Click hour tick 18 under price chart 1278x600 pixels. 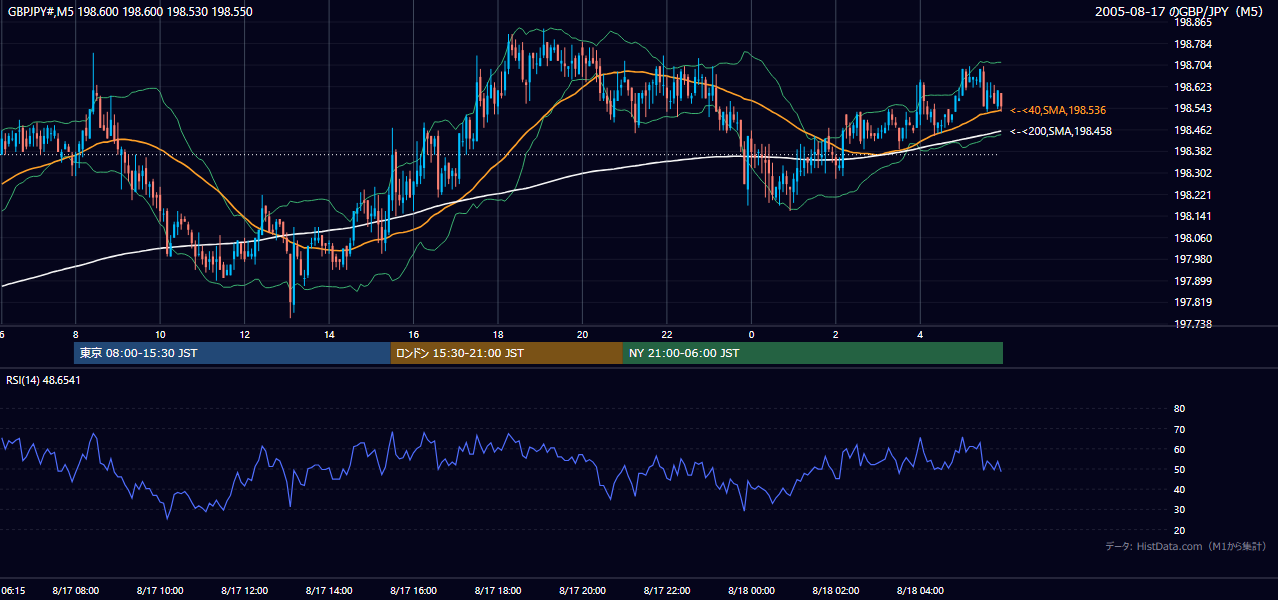(498, 334)
